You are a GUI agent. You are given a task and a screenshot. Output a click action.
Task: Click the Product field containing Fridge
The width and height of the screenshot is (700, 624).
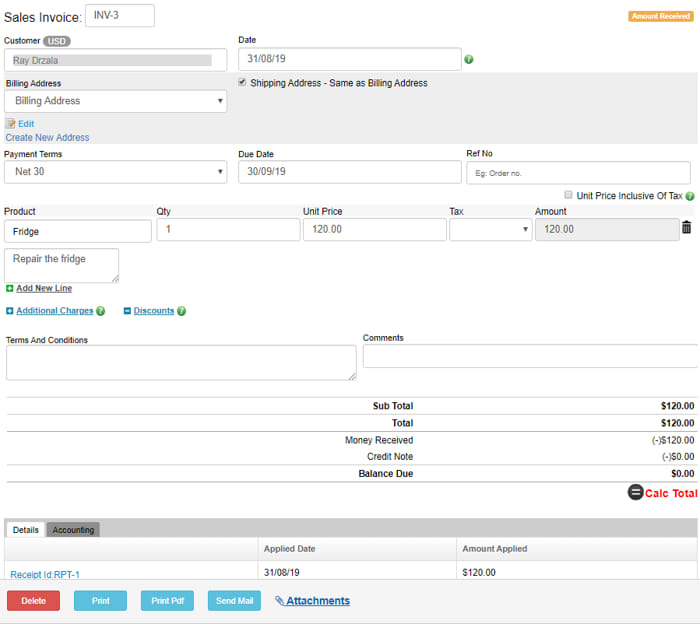pyautogui.click(x=78, y=231)
